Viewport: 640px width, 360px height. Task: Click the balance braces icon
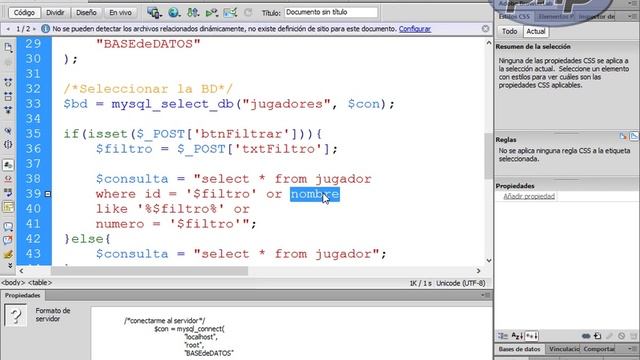tap(8, 144)
